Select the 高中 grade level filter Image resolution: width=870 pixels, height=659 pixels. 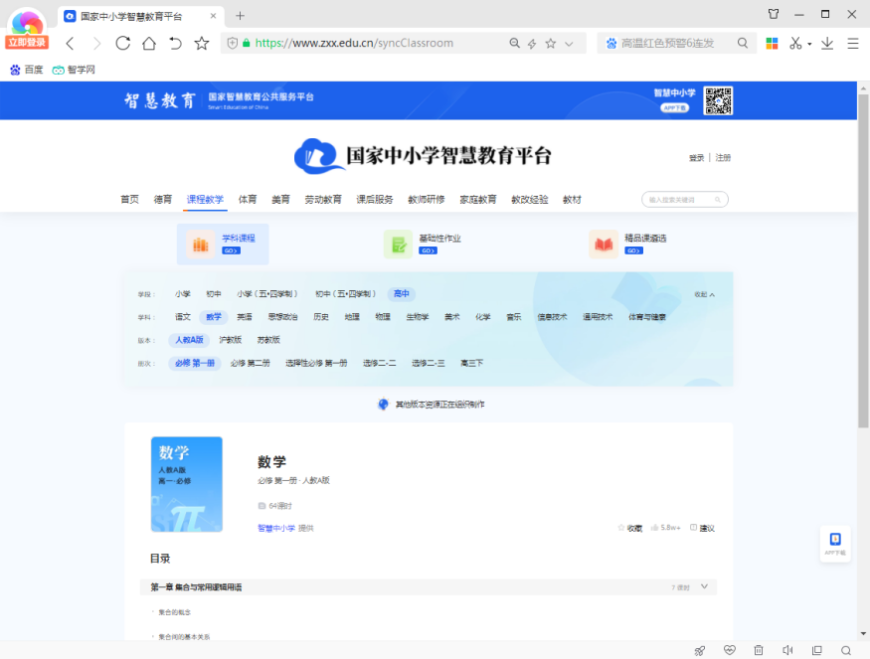(401, 294)
